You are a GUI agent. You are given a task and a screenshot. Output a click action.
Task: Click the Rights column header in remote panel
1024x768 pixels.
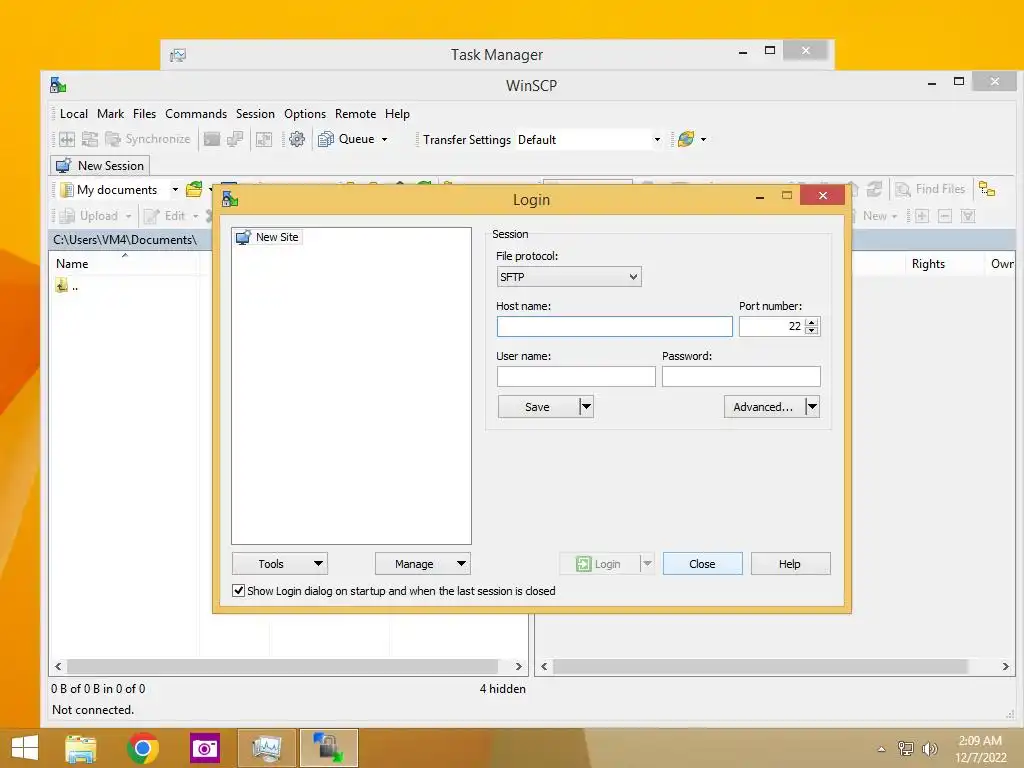coord(928,264)
